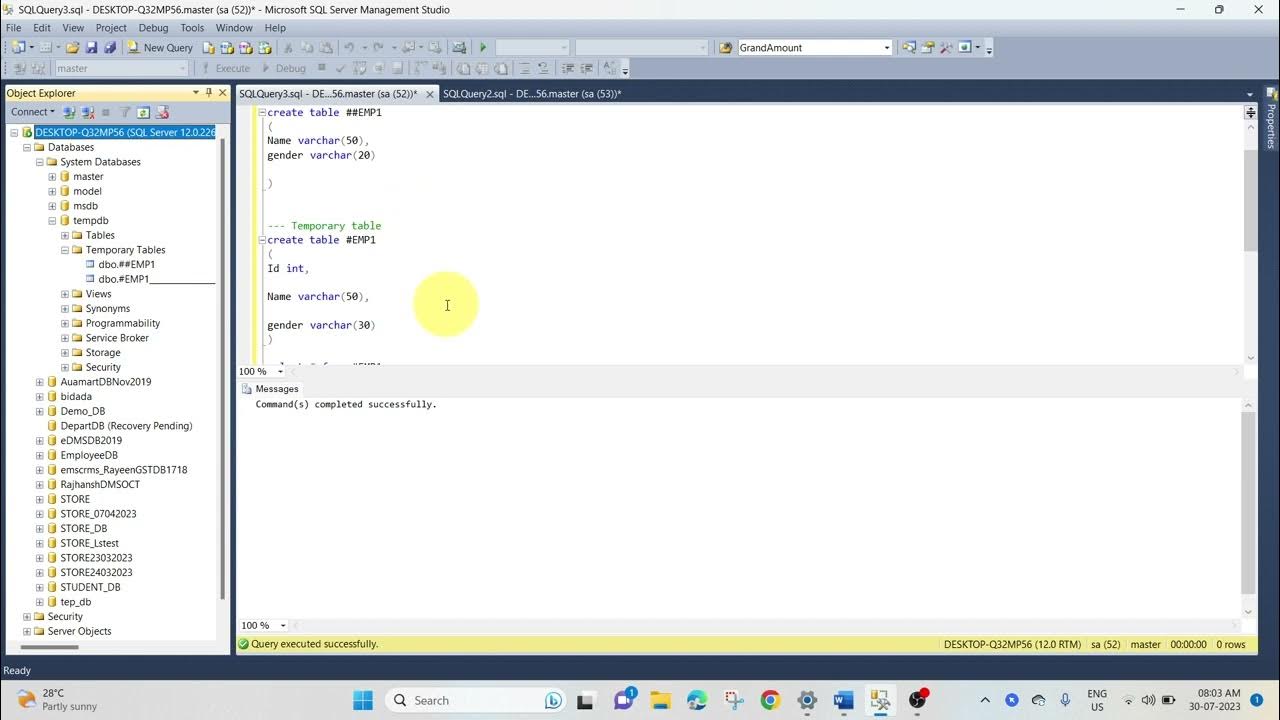Open the Object Explorer window position dropdown
The height and width of the screenshot is (720, 1280).
click(195, 93)
